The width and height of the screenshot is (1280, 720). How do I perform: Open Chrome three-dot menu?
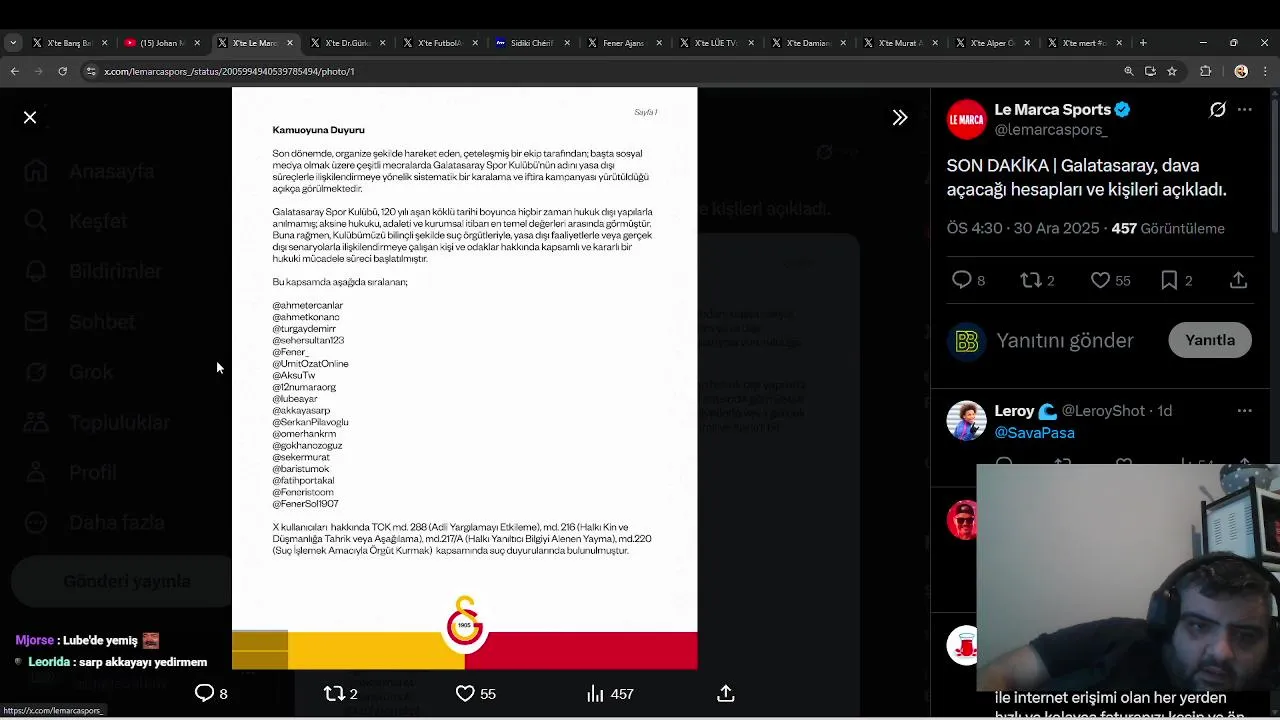tap(1265, 71)
